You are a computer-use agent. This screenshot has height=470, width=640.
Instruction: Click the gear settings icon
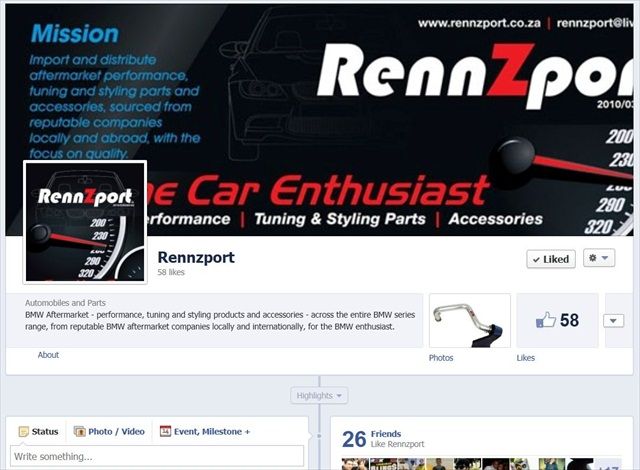(593, 258)
